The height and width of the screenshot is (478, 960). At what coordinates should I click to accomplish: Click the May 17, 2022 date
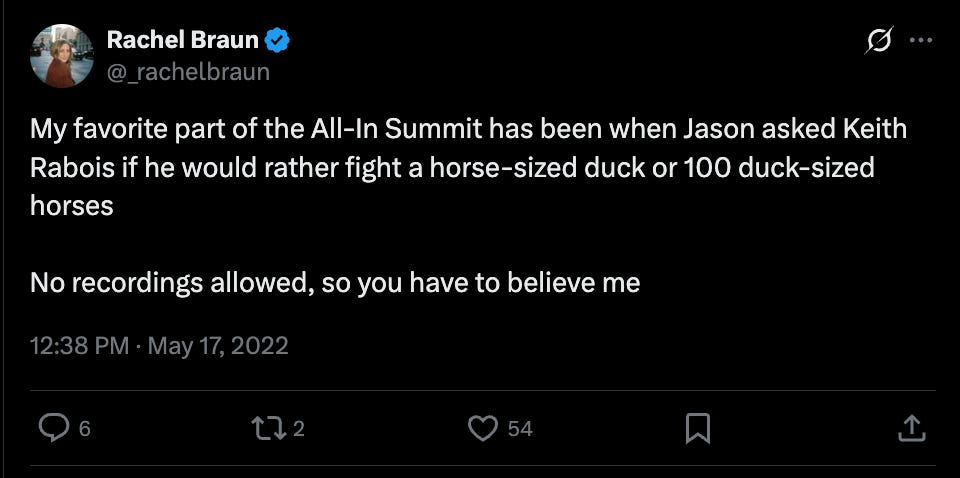tap(218, 346)
